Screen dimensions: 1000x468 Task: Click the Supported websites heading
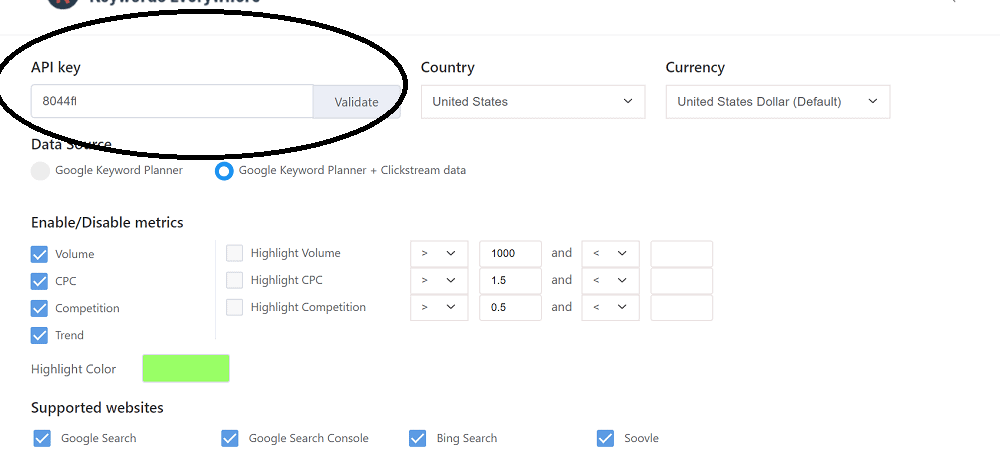(97, 407)
